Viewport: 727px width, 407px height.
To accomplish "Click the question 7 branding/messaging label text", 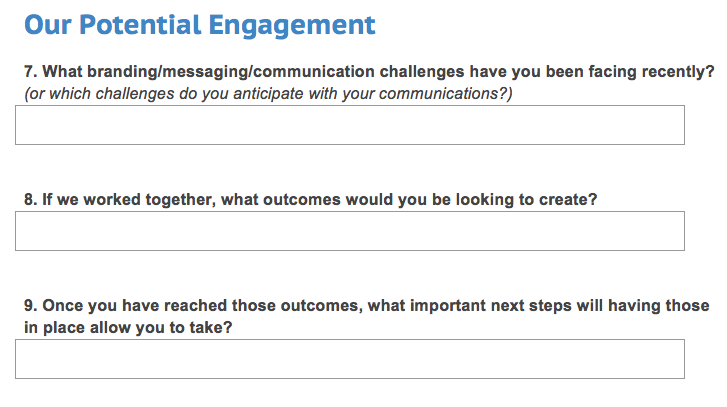I will point(368,73).
